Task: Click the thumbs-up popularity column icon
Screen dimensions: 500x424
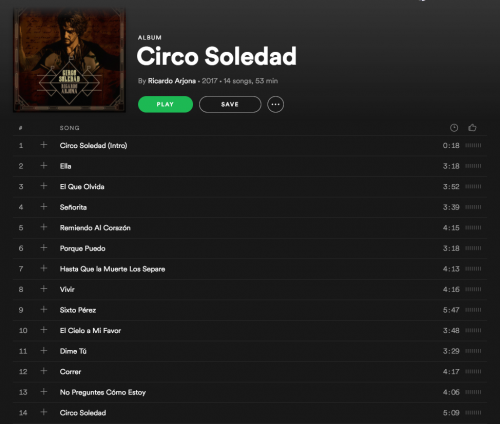Action: [472, 127]
